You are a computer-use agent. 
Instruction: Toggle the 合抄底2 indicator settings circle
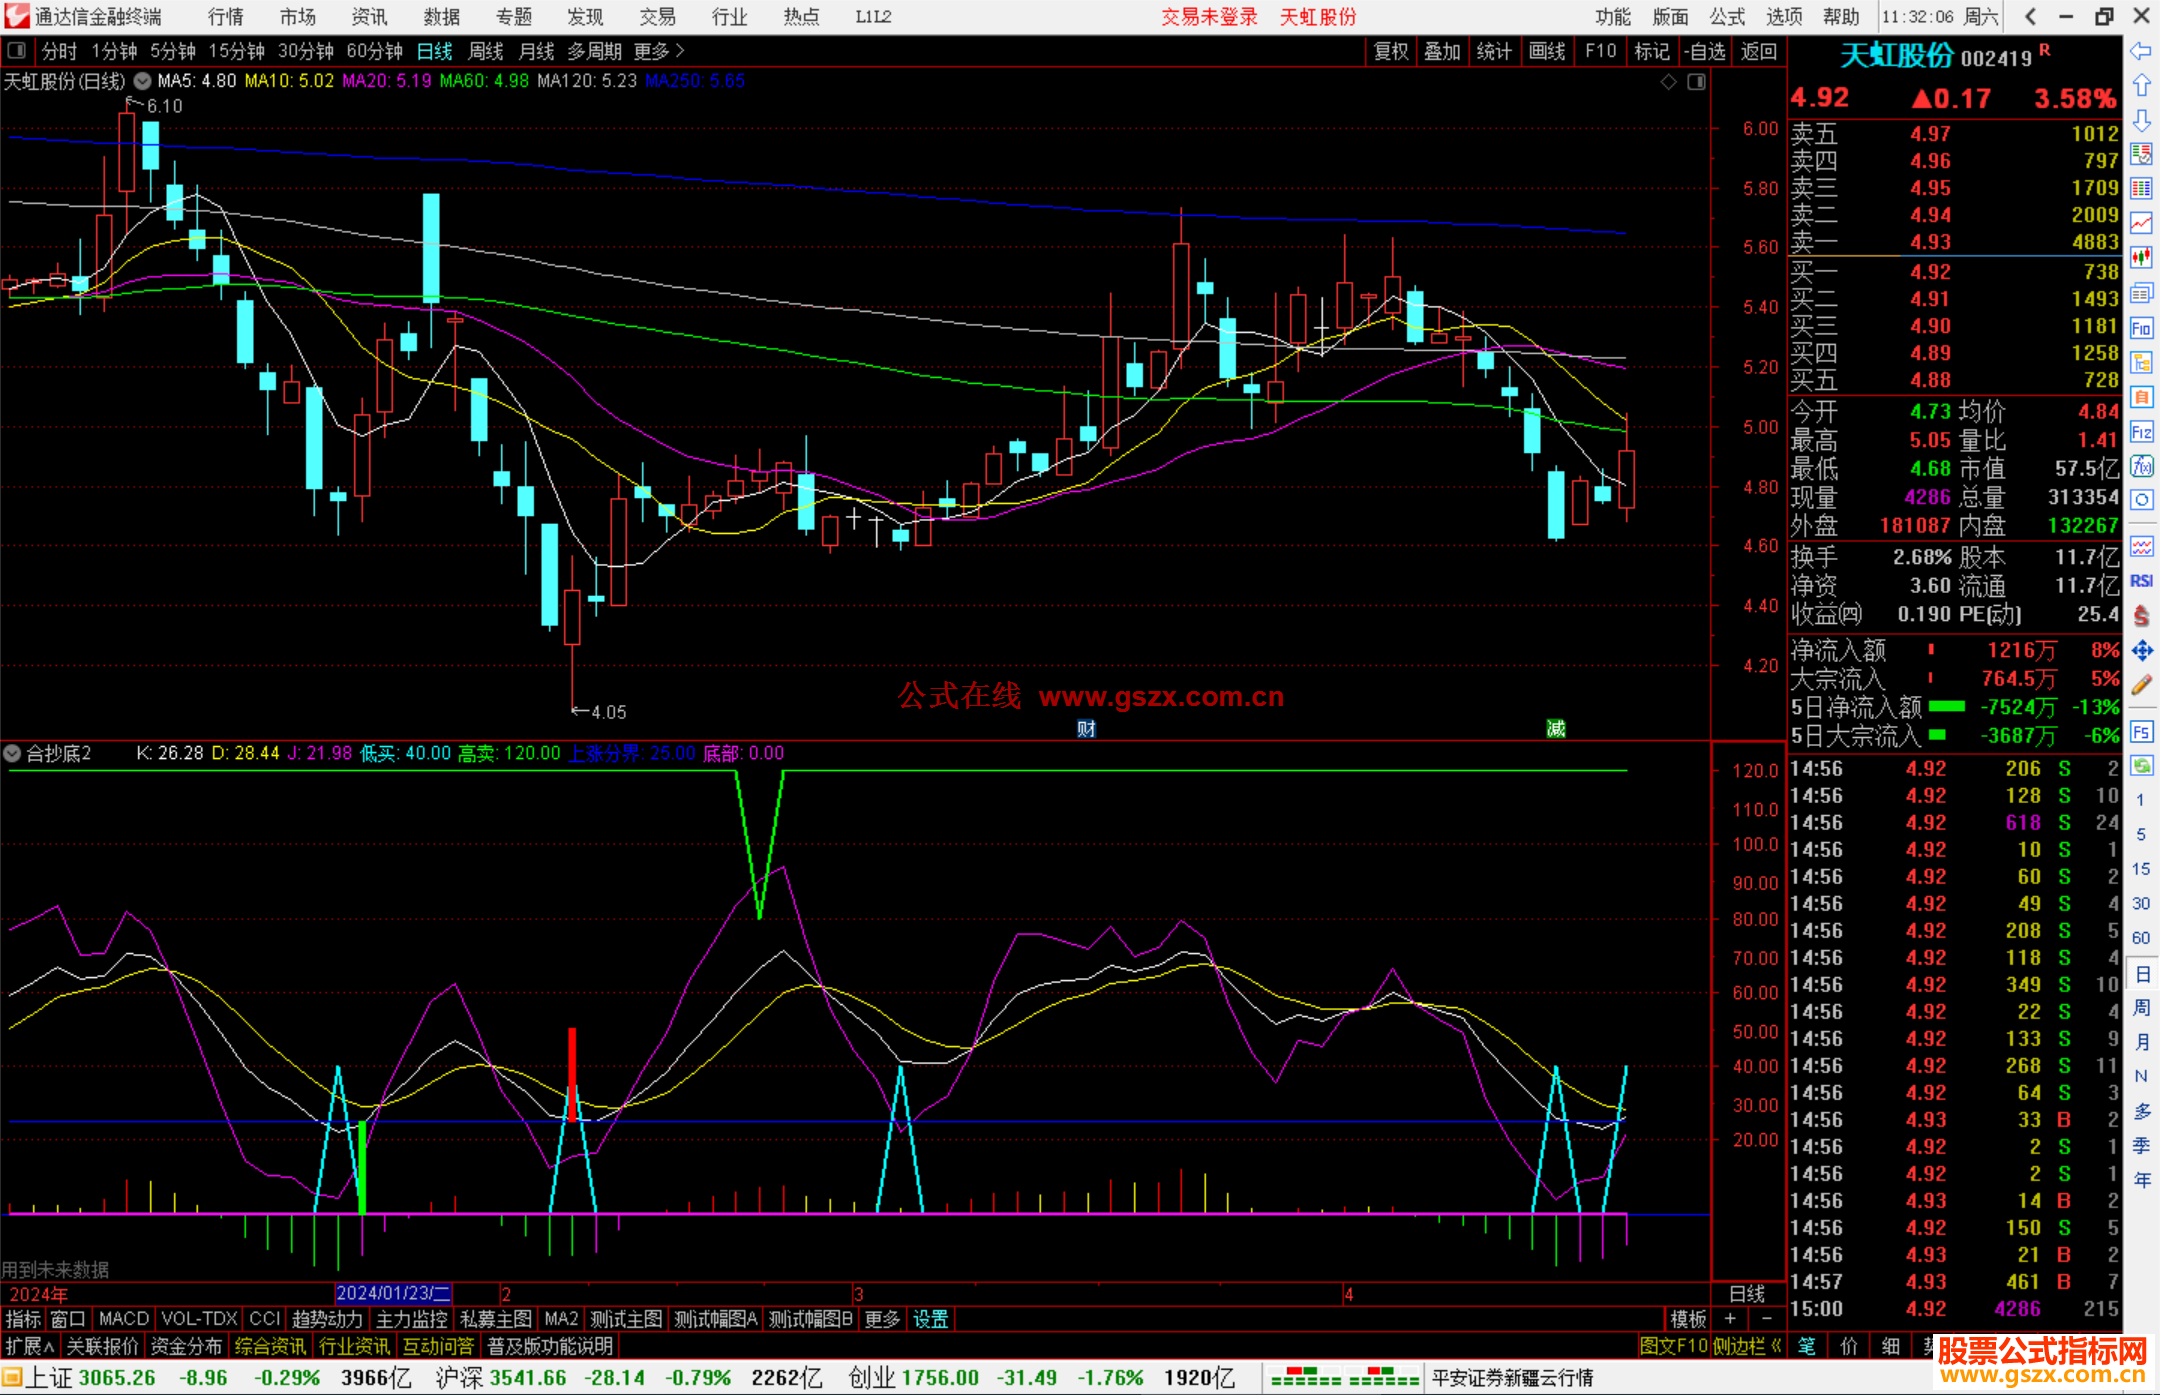coord(13,753)
